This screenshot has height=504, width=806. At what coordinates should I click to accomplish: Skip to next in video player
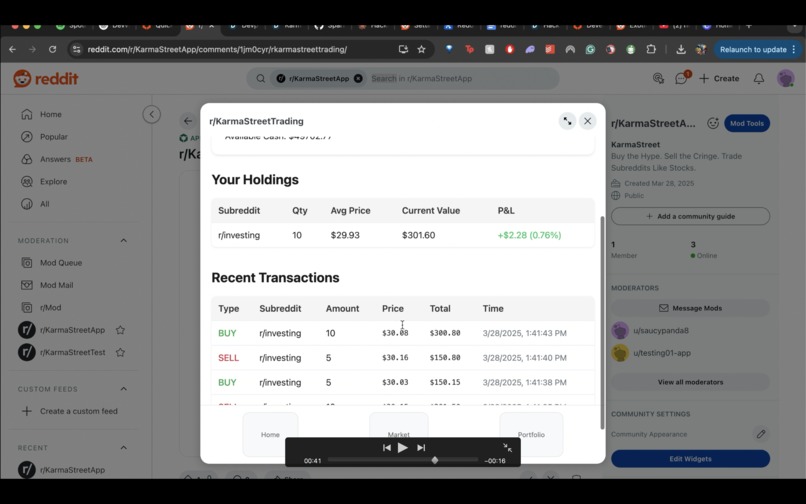click(x=421, y=447)
